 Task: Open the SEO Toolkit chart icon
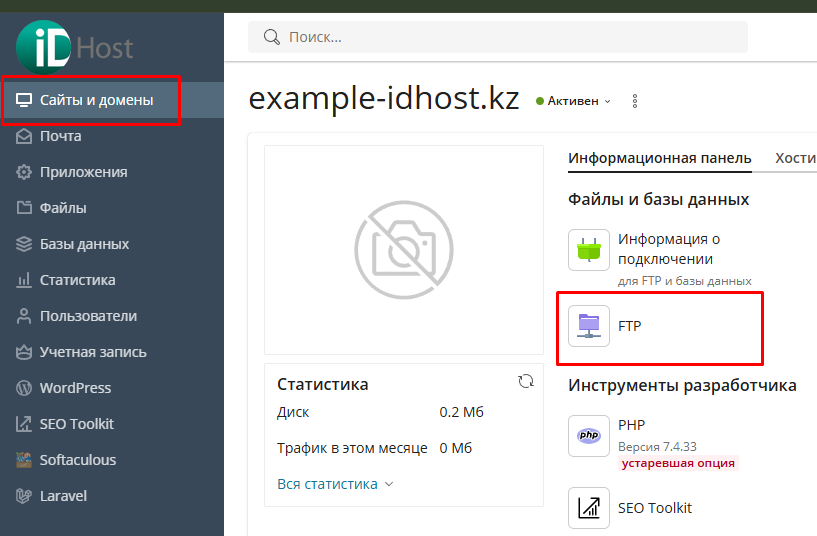(589, 507)
